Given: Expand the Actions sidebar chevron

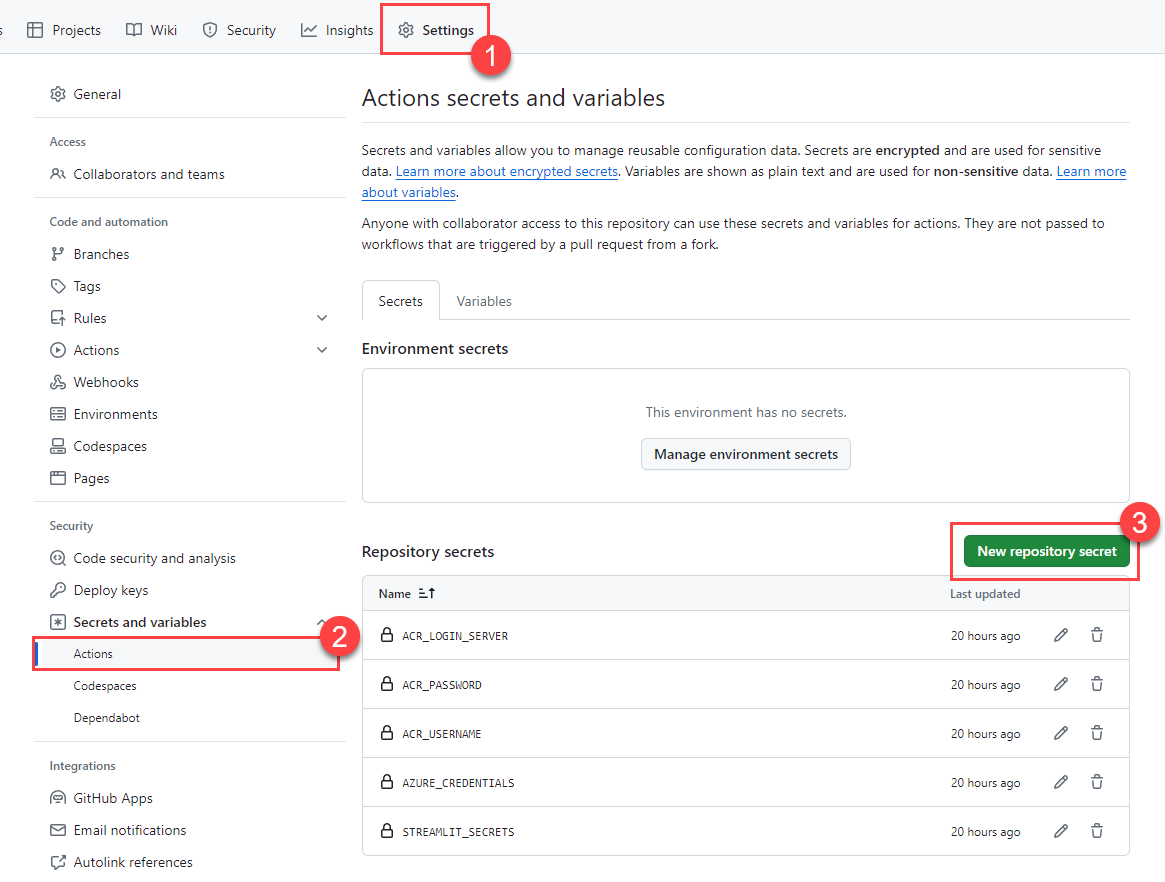Looking at the screenshot, I should pos(322,349).
